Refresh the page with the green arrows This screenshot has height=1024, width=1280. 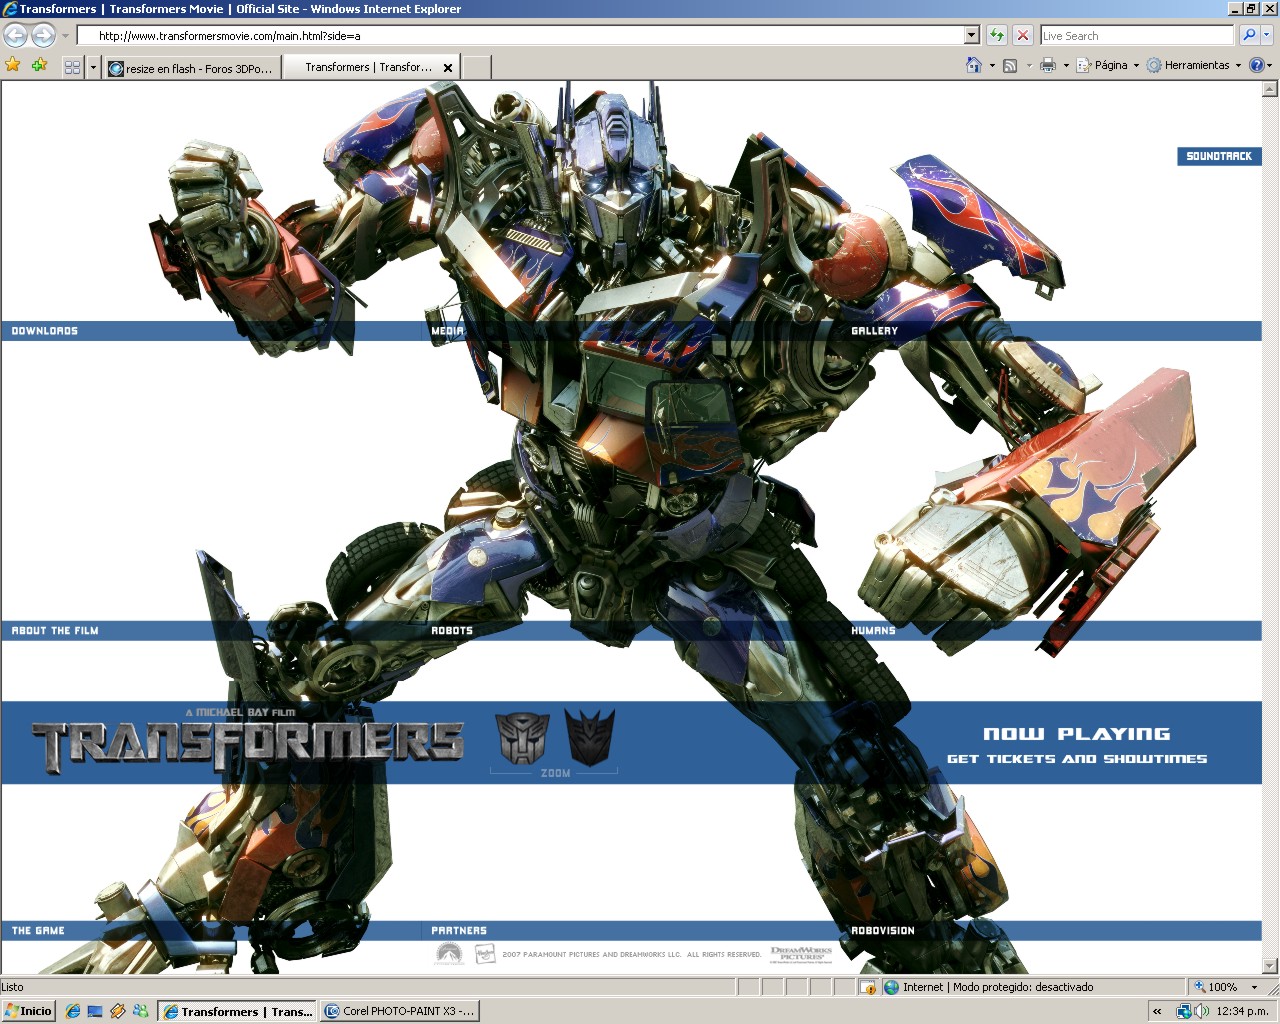pos(997,36)
